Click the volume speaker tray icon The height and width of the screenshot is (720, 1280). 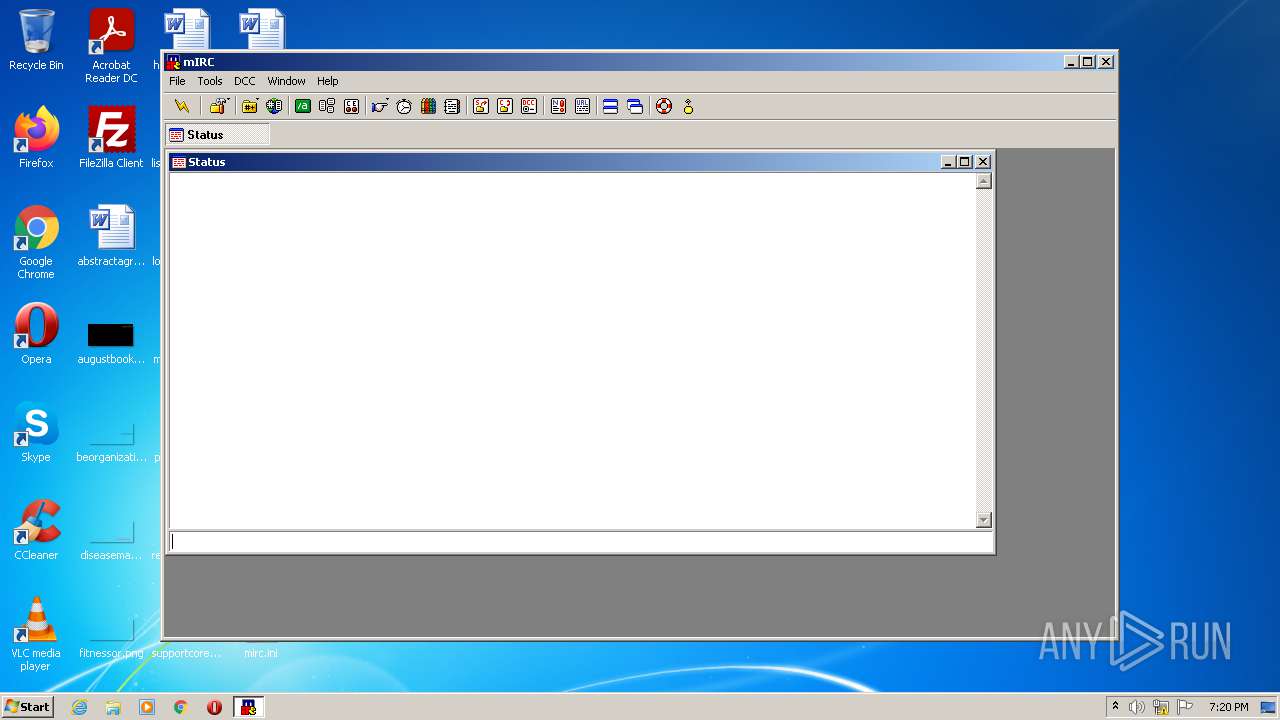point(1137,707)
